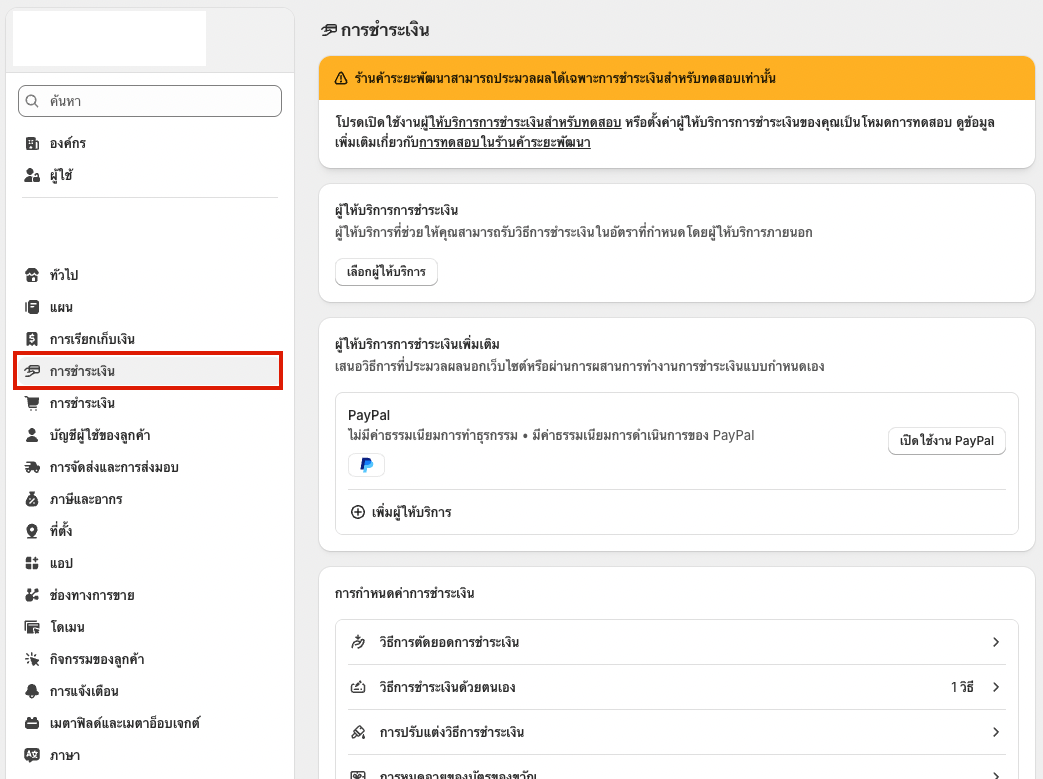The height and width of the screenshot is (779, 1043).
Task: Click the ทั่วไป store icon
Action: point(32,275)
